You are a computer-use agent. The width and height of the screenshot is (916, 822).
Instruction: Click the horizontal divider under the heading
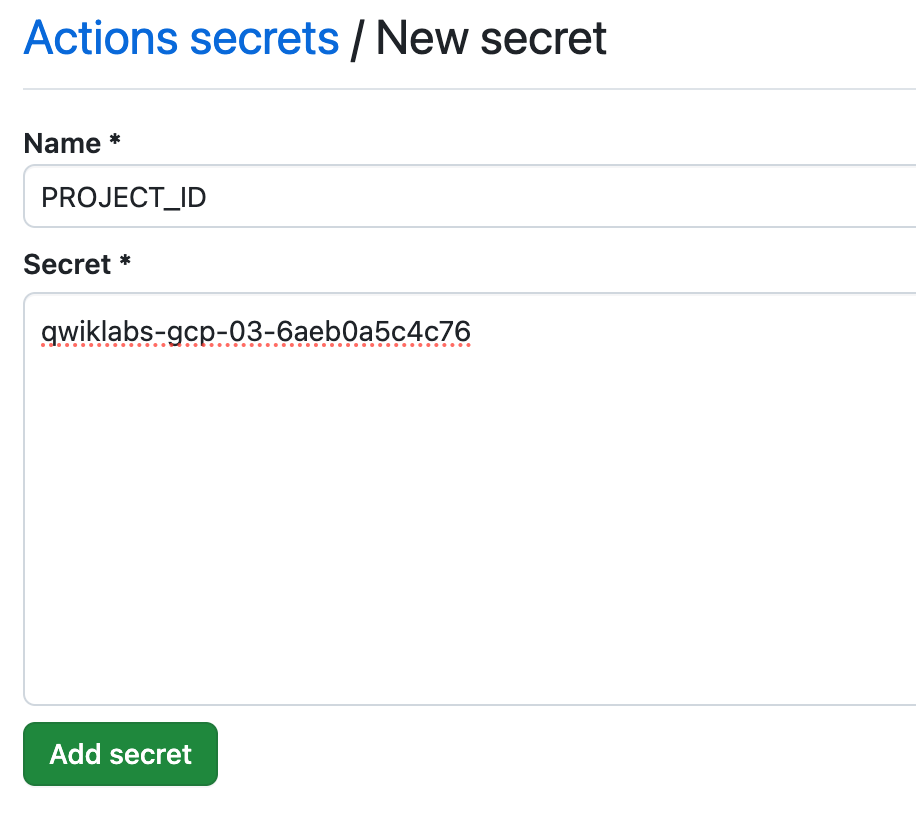(x=468, y=89)
